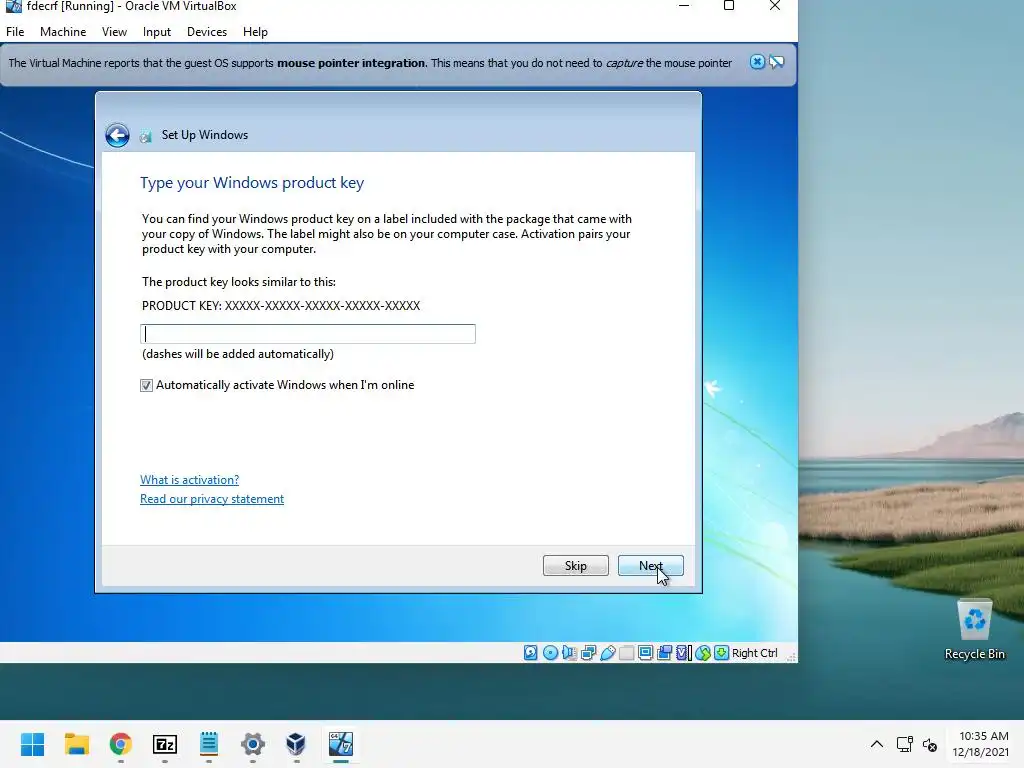Click the Next button
This screenshot has width=1024, height=768.
point(650,566)
